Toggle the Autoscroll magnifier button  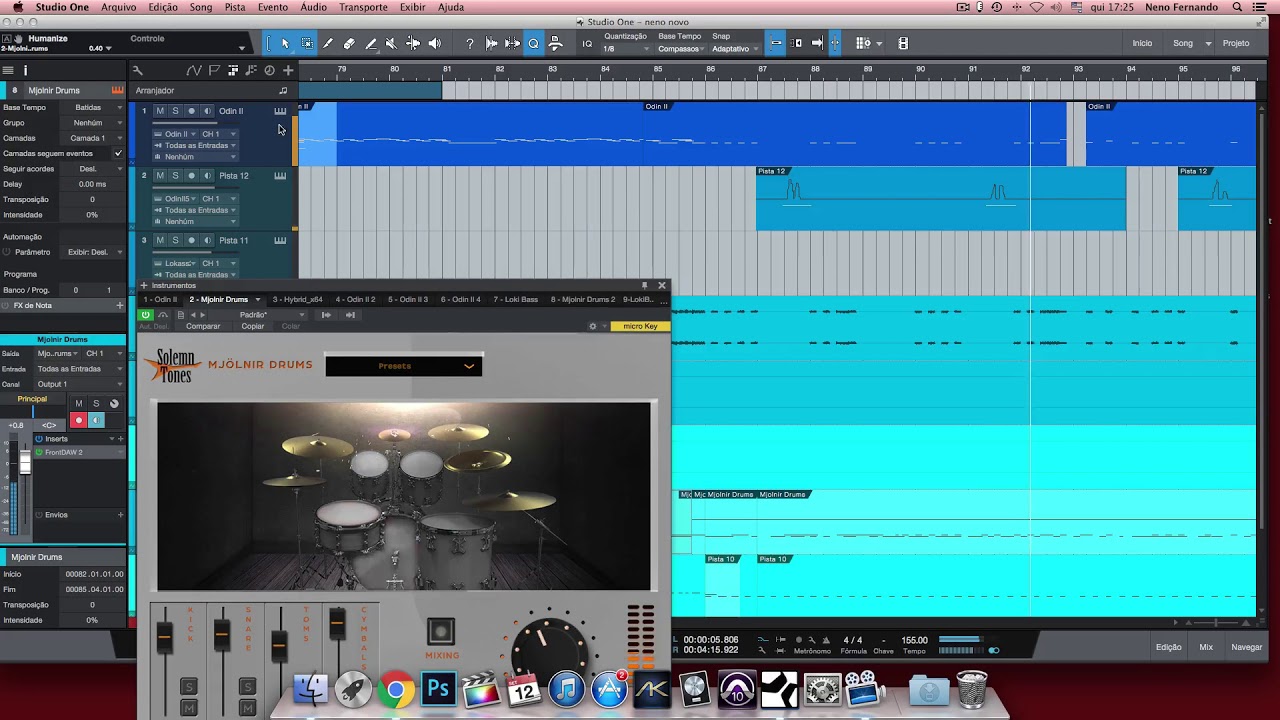(x=533, y=43)
